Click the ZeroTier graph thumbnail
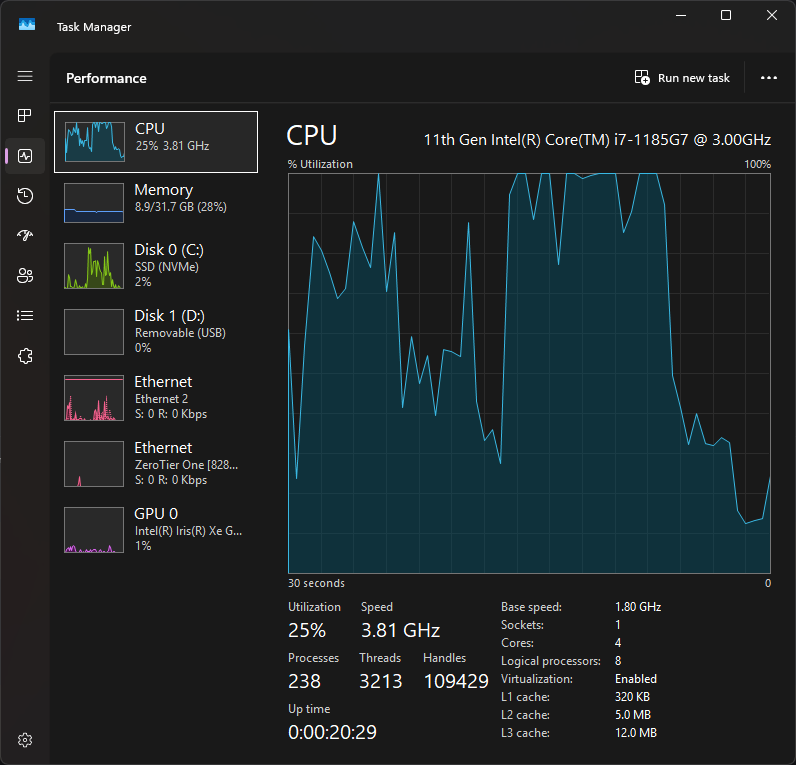Viewport: 796px width, 765px height. point(94,463)
